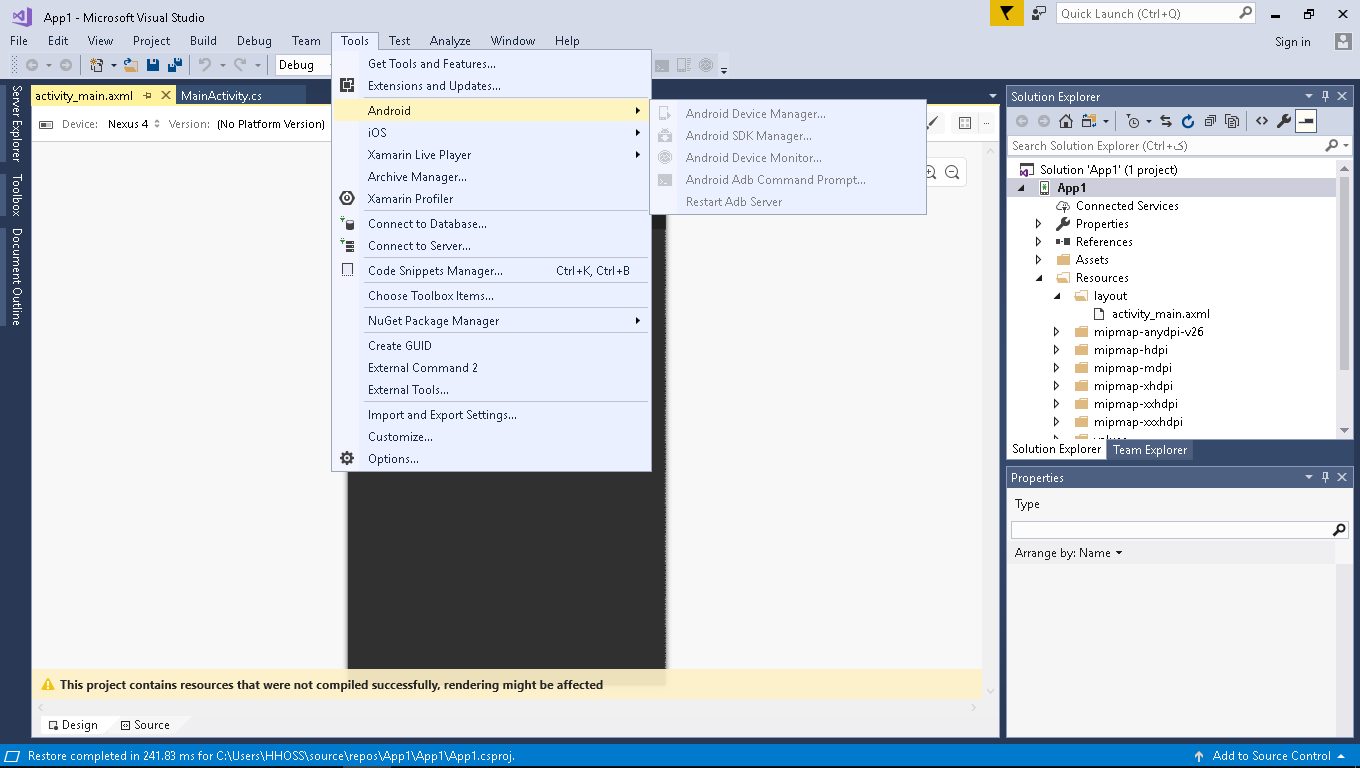Click the Save toolbar icon
This screenshot has height=768, width=1360.
tap(153, 65)
